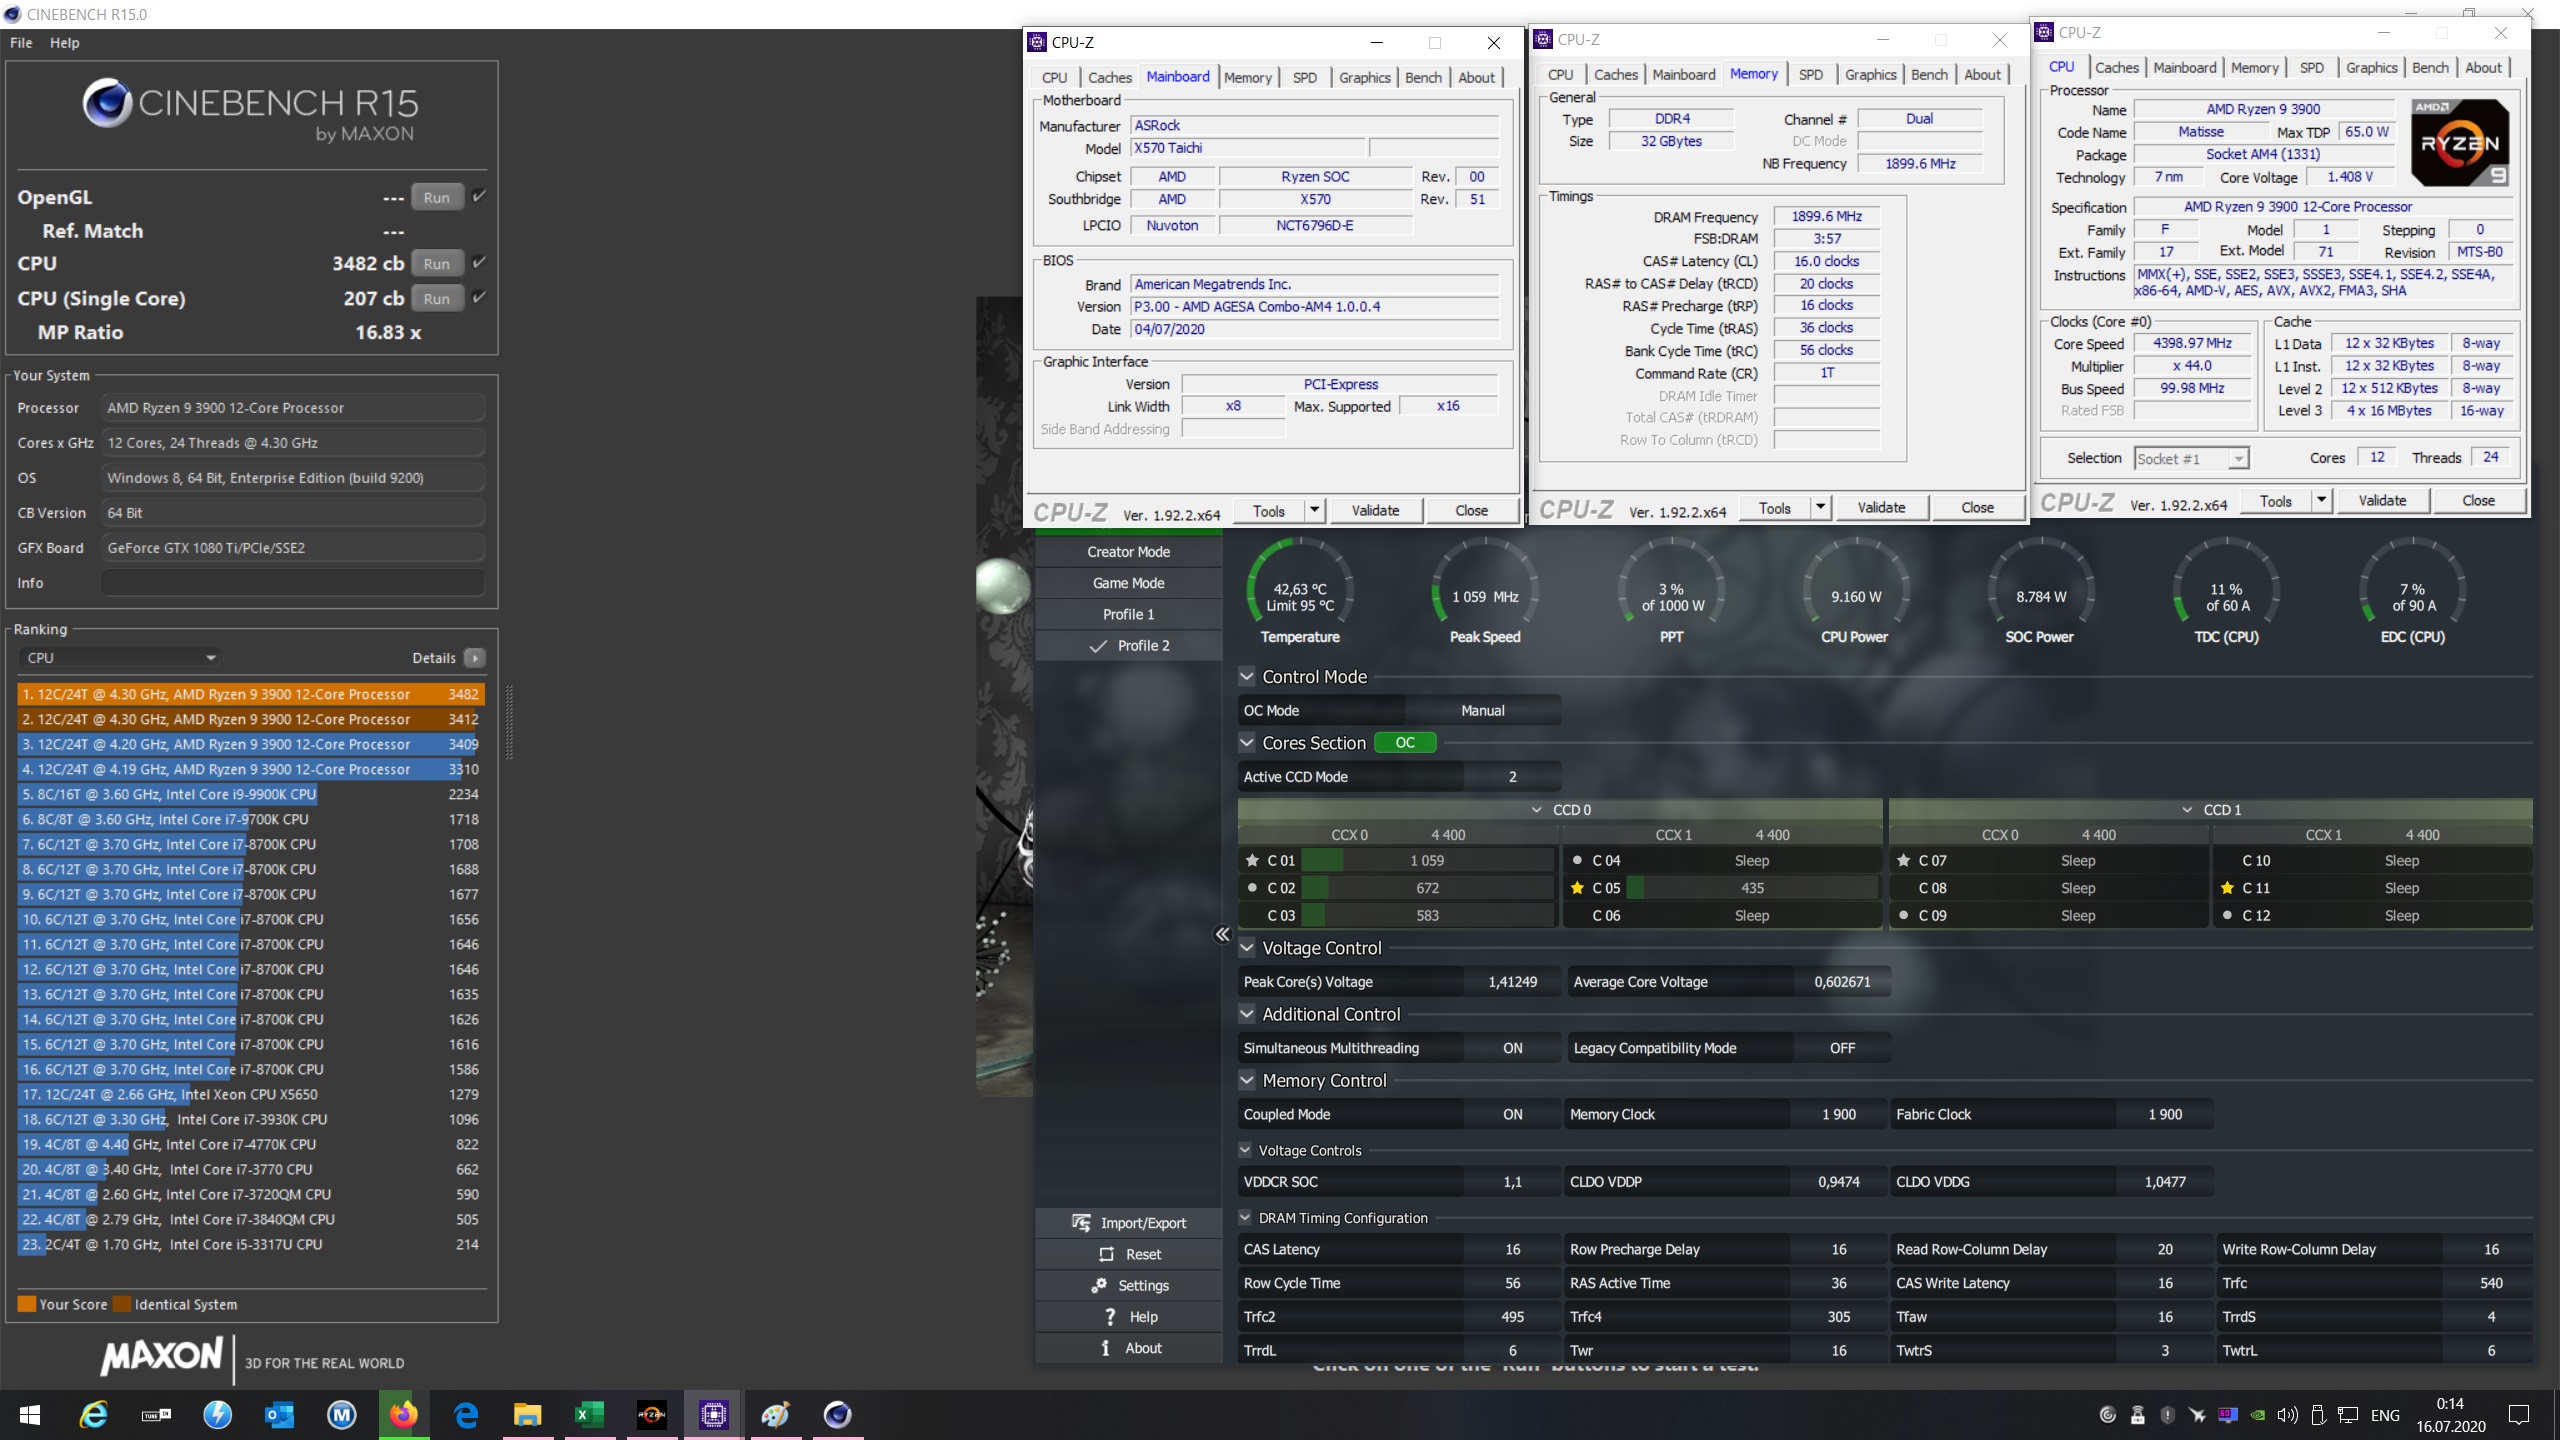Click core C 05 speed bar 435
The image size is (2560, 1440).
point(1752,888)
